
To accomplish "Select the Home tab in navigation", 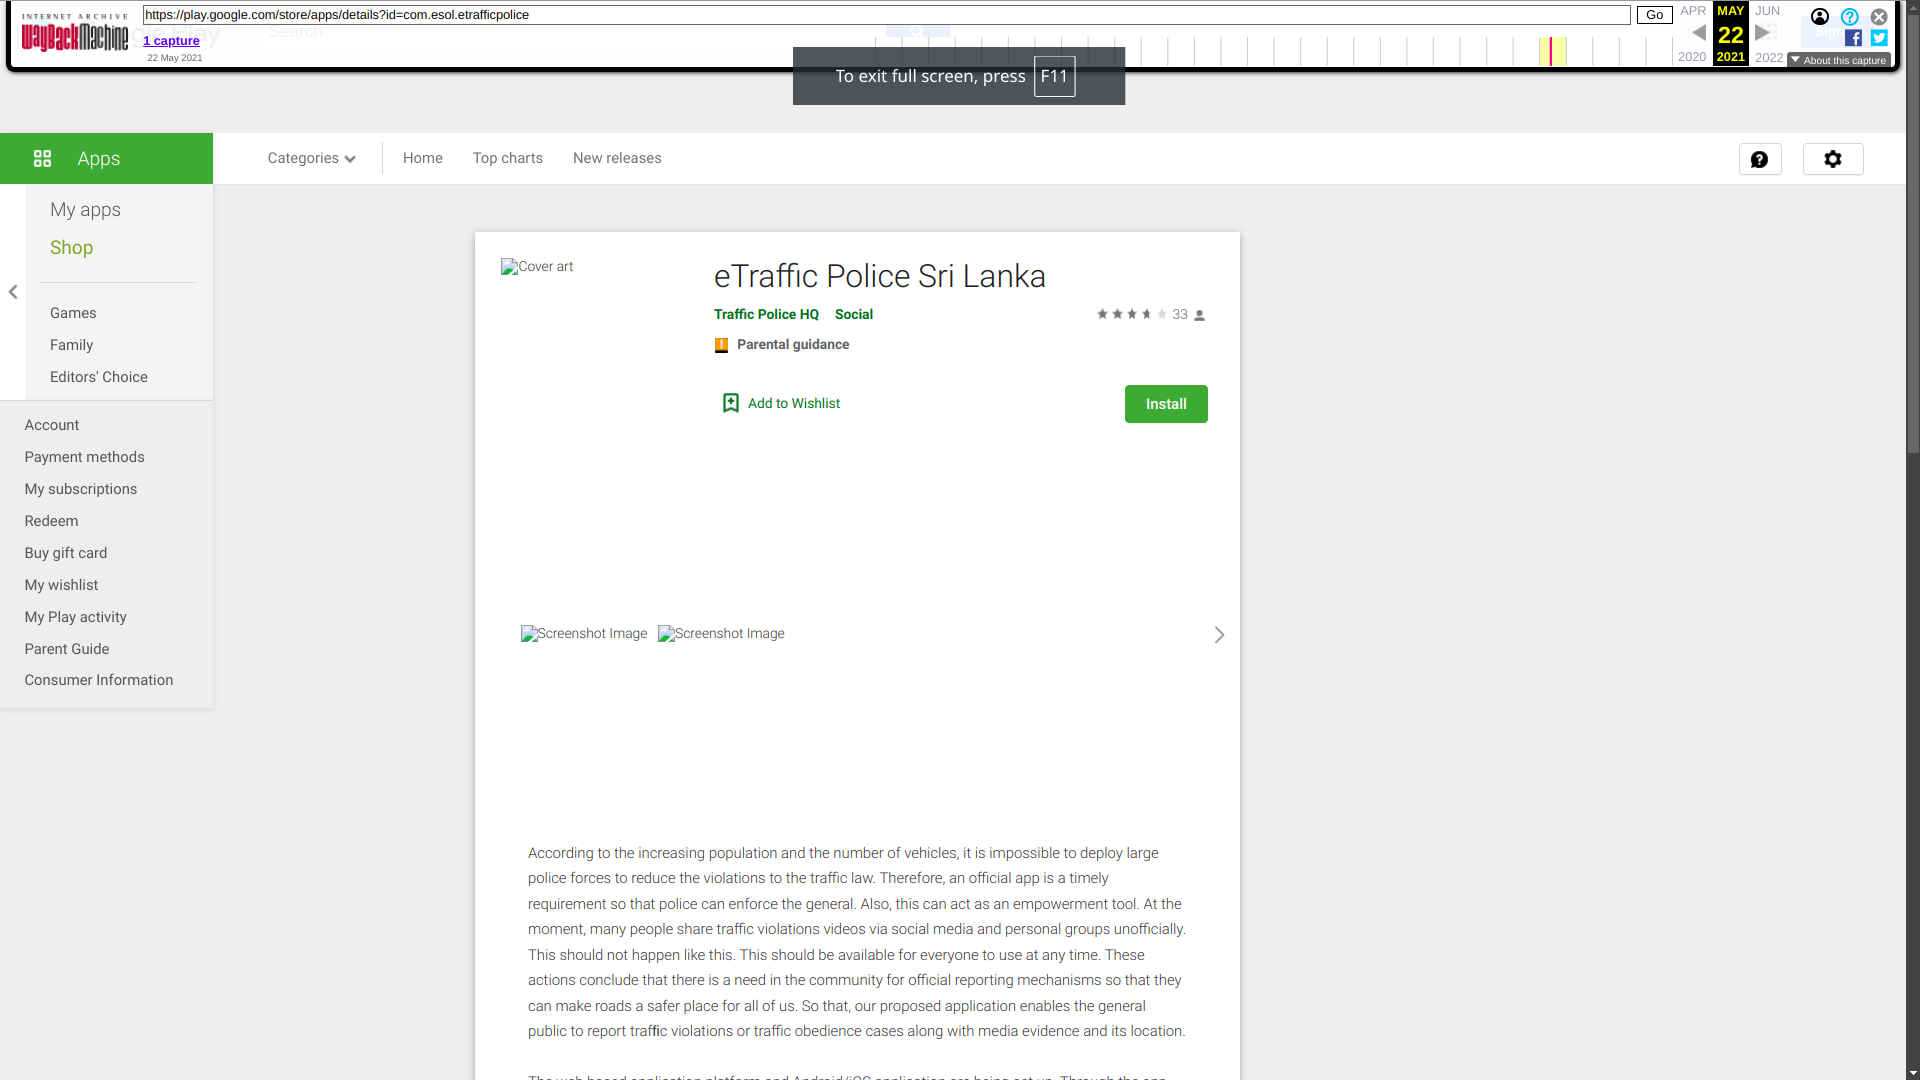I will click(423, 158).
